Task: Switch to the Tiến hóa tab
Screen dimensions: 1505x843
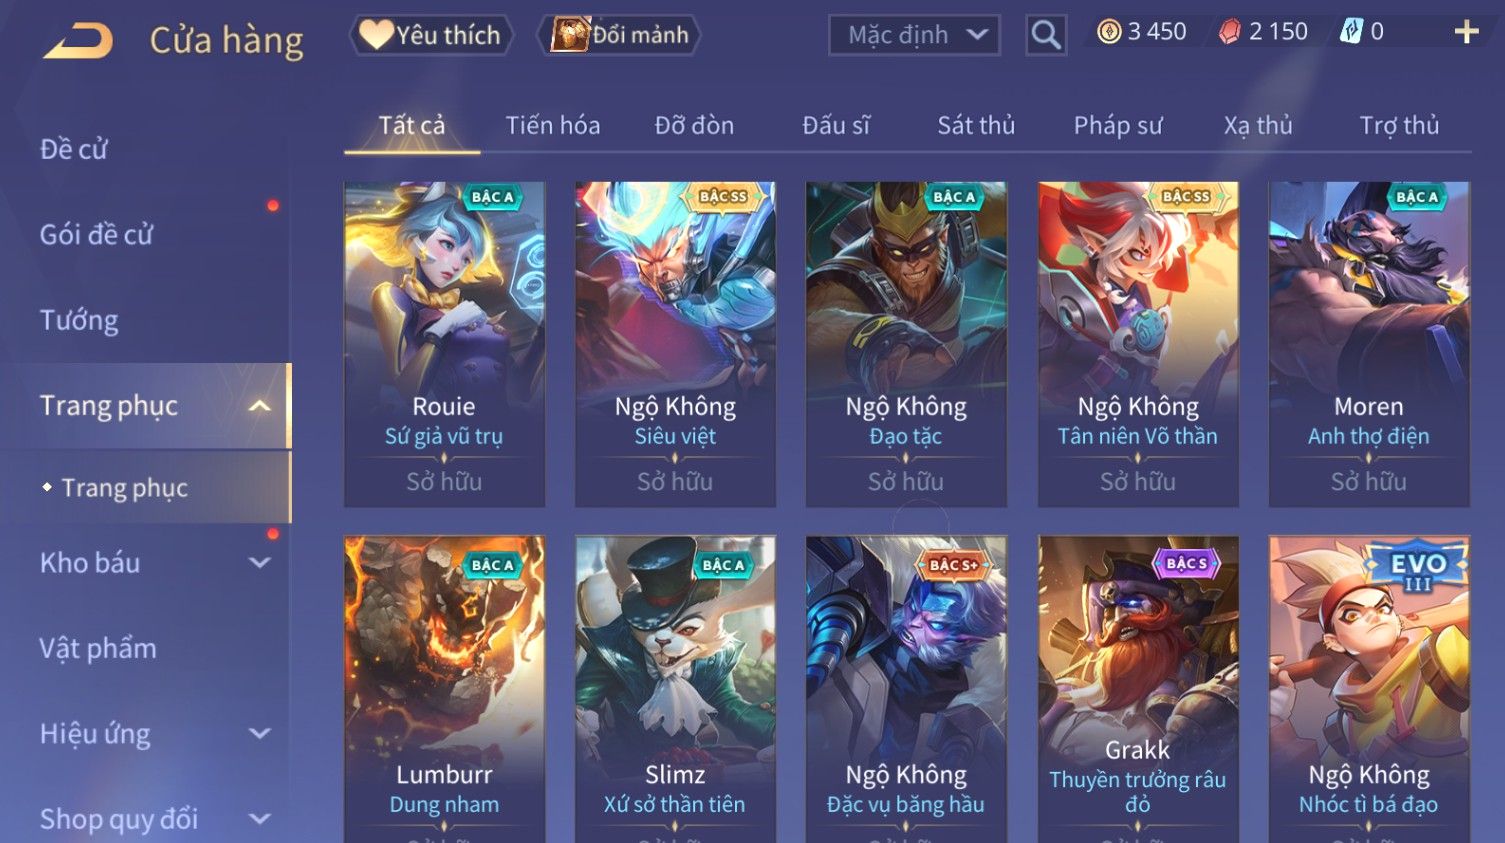Action: [553, 126]
